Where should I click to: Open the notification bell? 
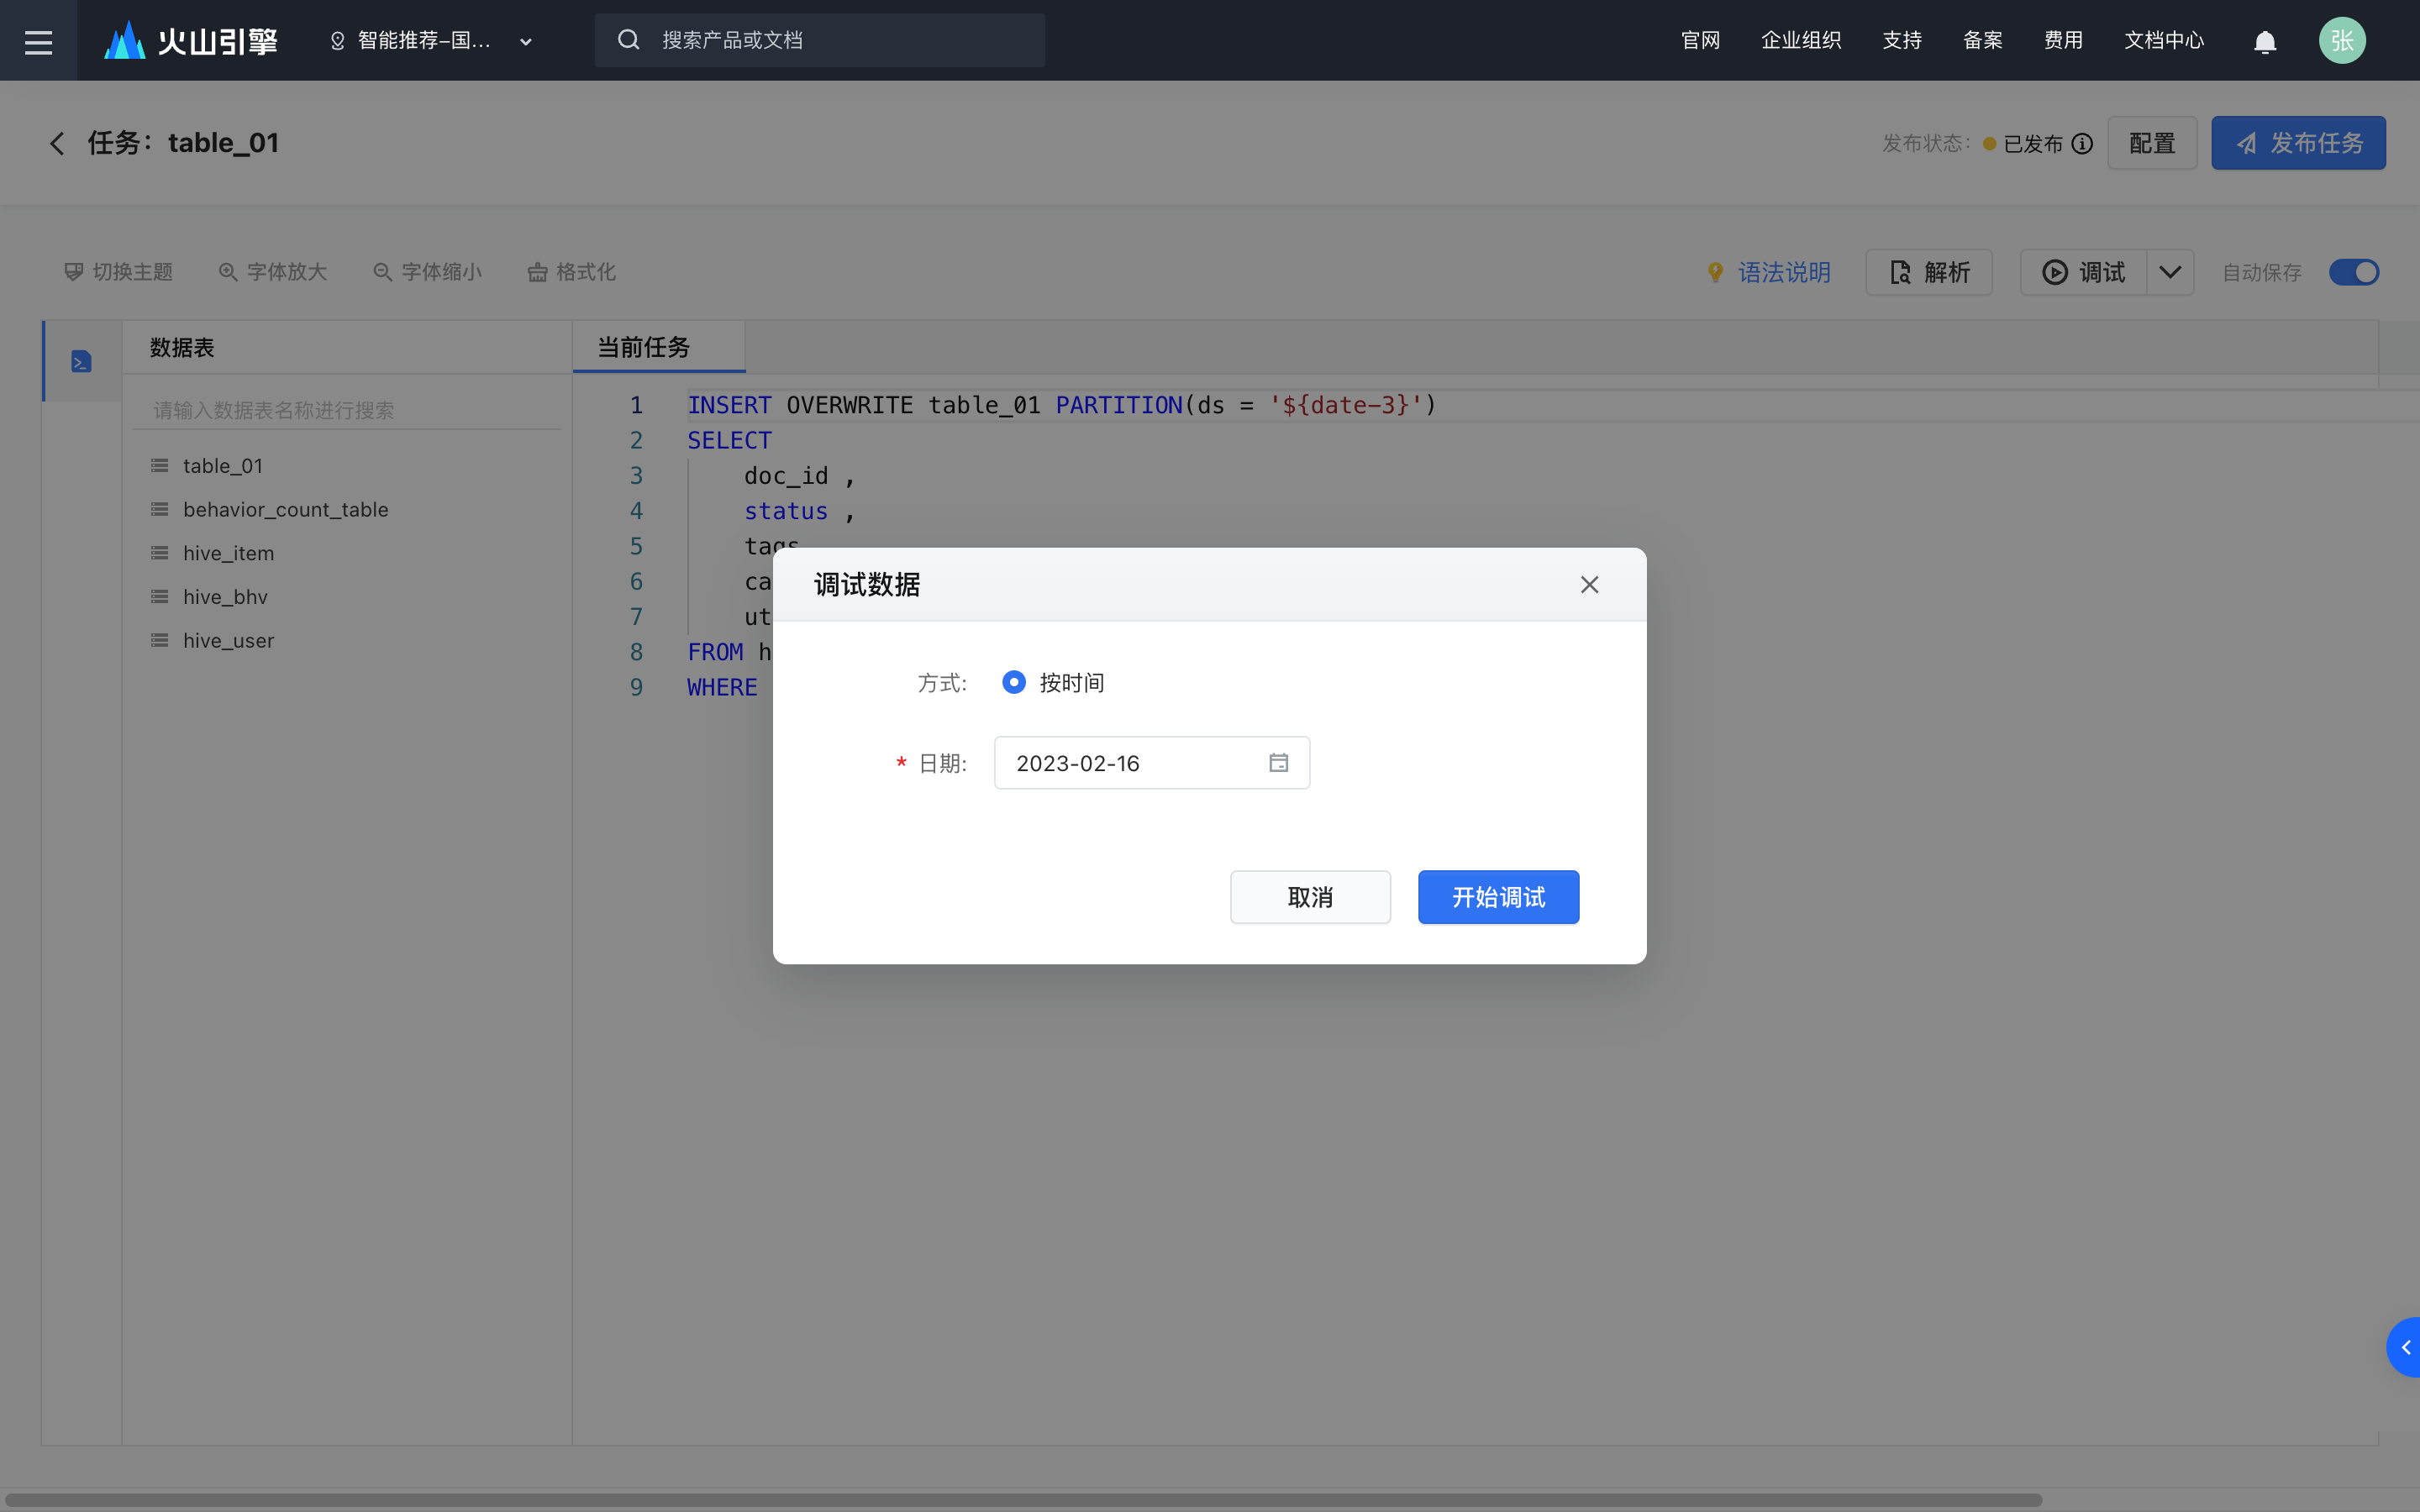(x=2265, y=41)
